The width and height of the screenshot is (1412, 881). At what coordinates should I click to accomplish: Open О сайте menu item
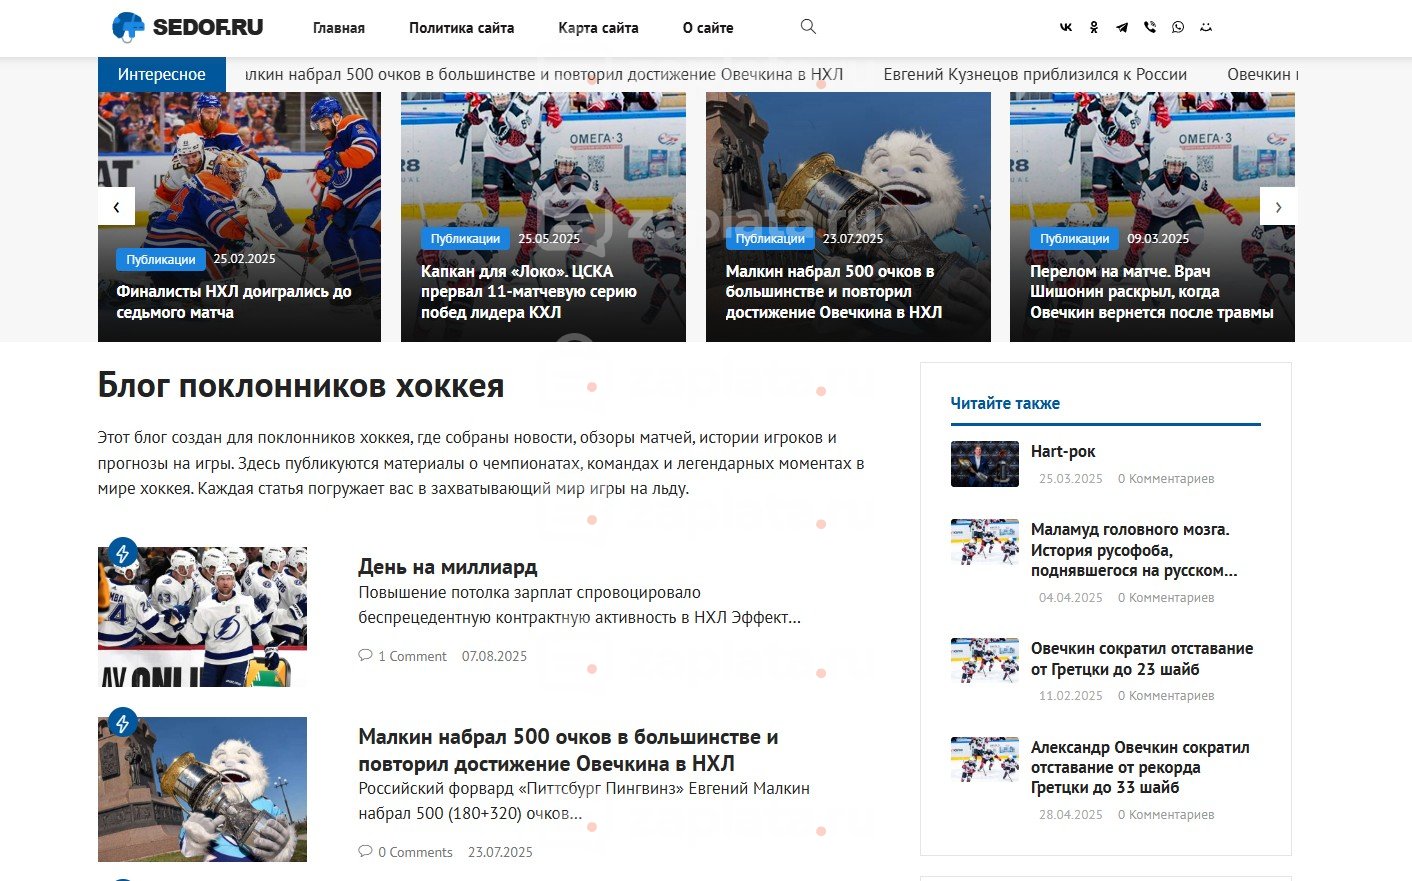click(708, 28)
